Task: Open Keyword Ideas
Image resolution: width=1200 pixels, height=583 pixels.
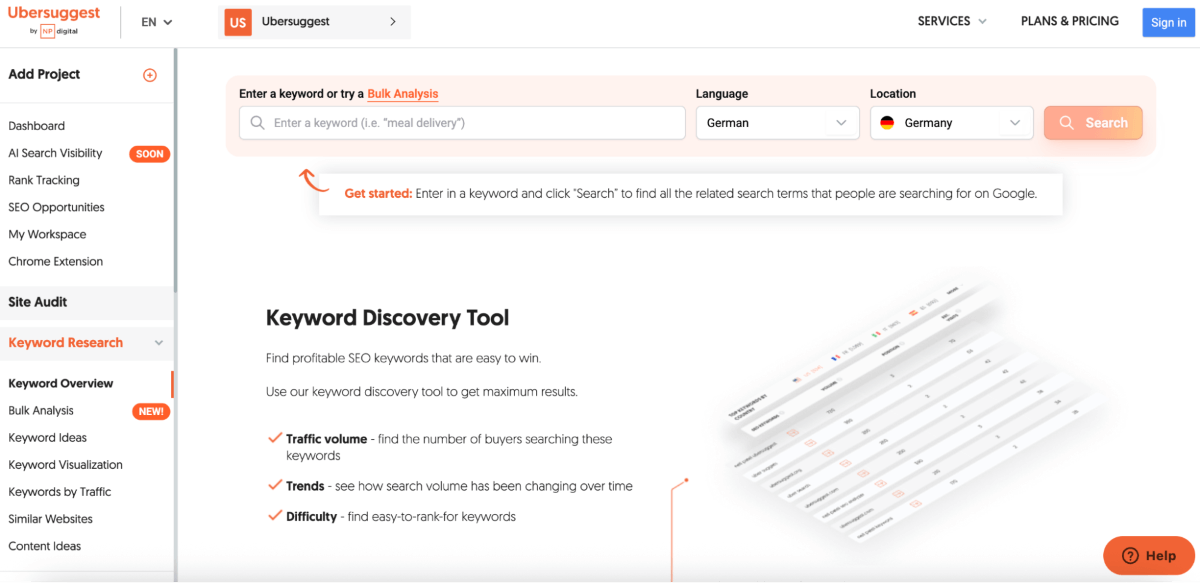Action: tap(47, 438)
